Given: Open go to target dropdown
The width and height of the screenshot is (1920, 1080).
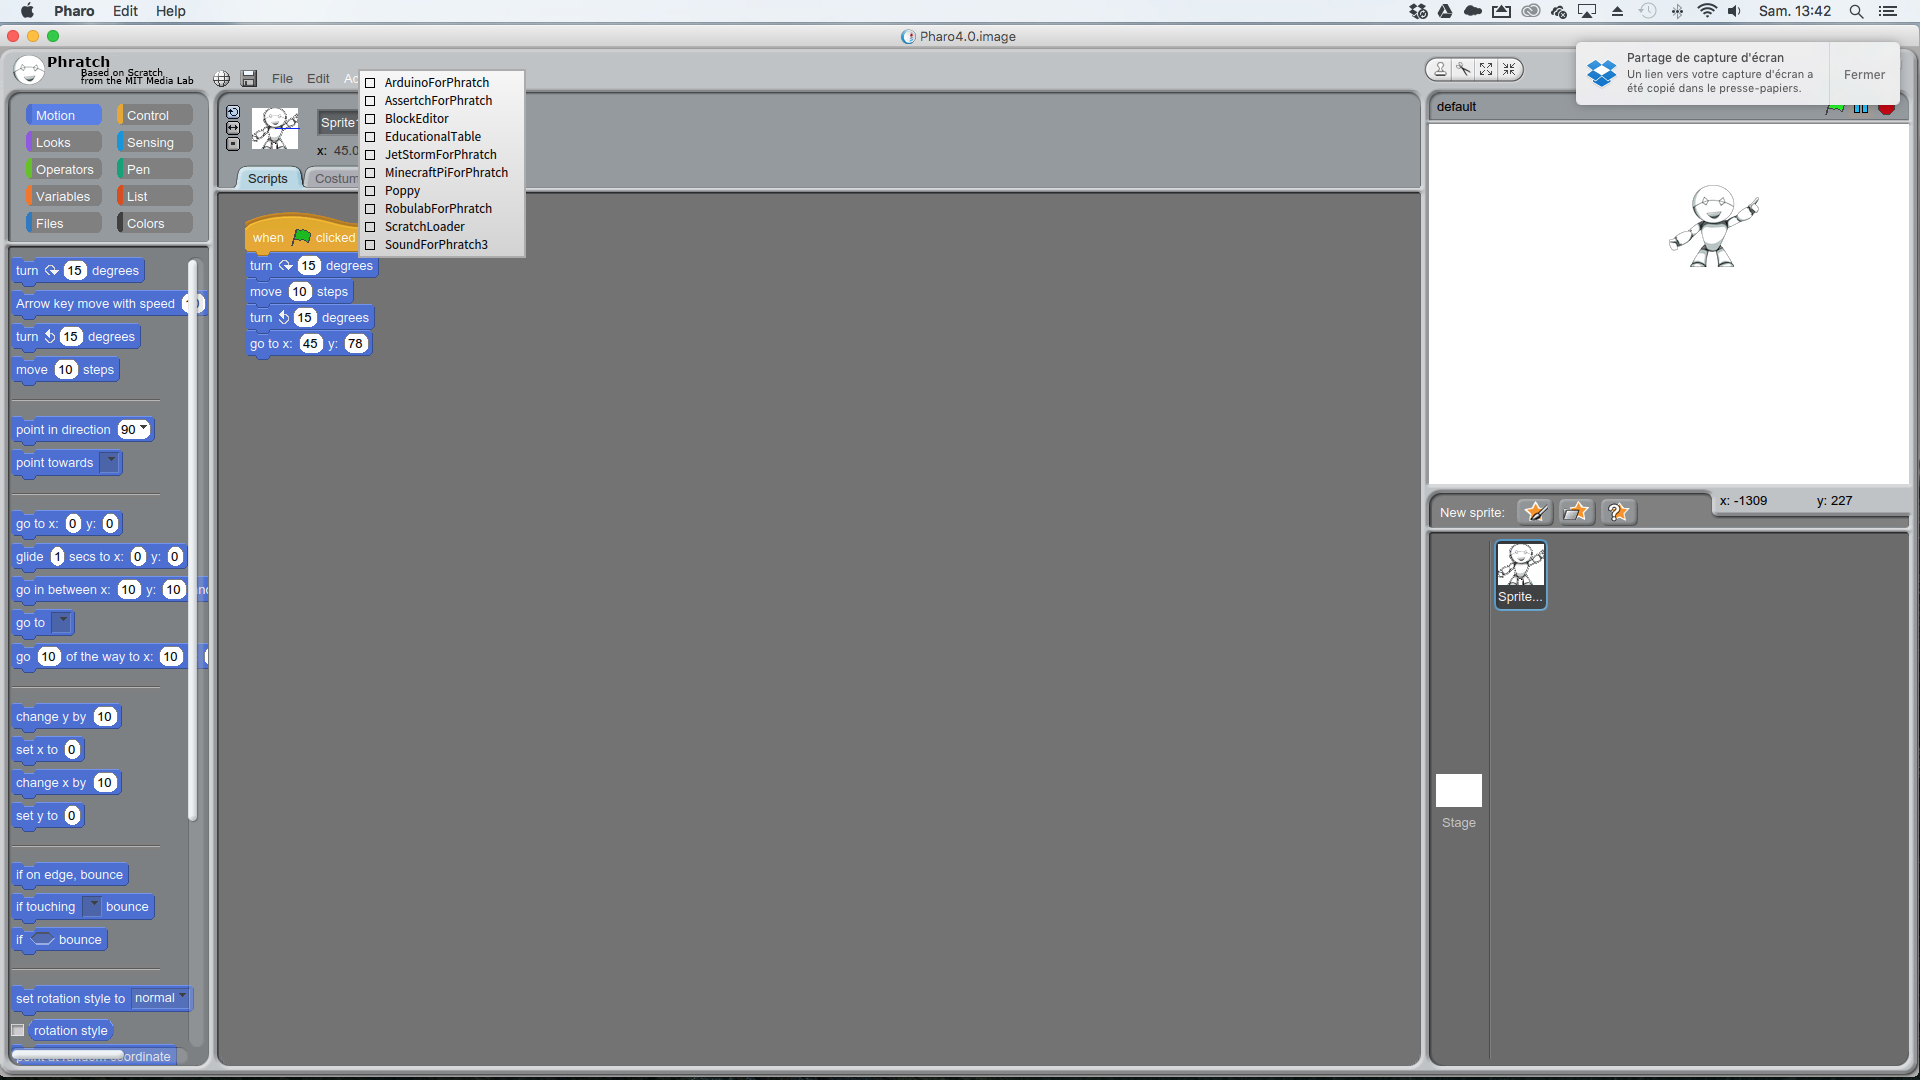Looking at the screenshot, I should click(62, 622).
